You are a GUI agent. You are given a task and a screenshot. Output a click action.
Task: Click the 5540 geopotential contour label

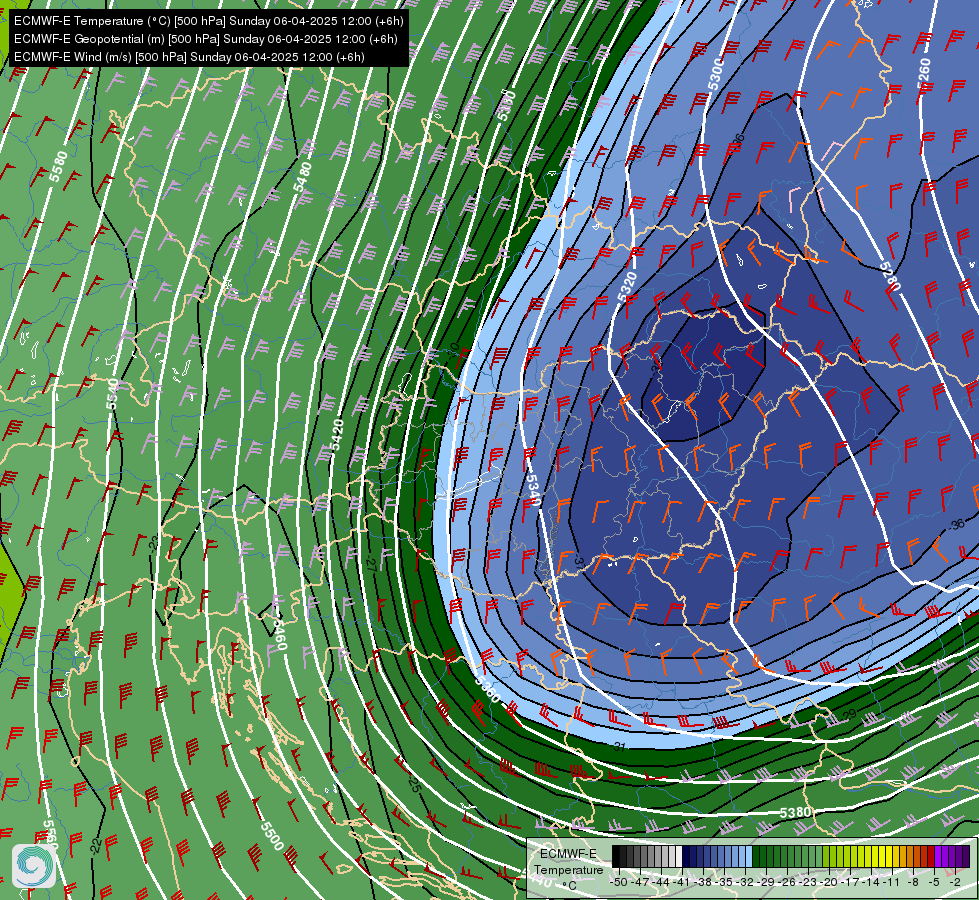112,393
